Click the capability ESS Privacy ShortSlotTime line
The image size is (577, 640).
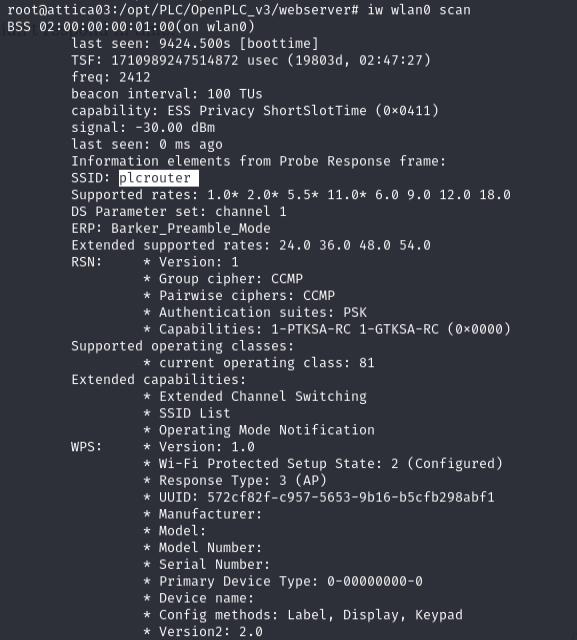pos(255,111)
